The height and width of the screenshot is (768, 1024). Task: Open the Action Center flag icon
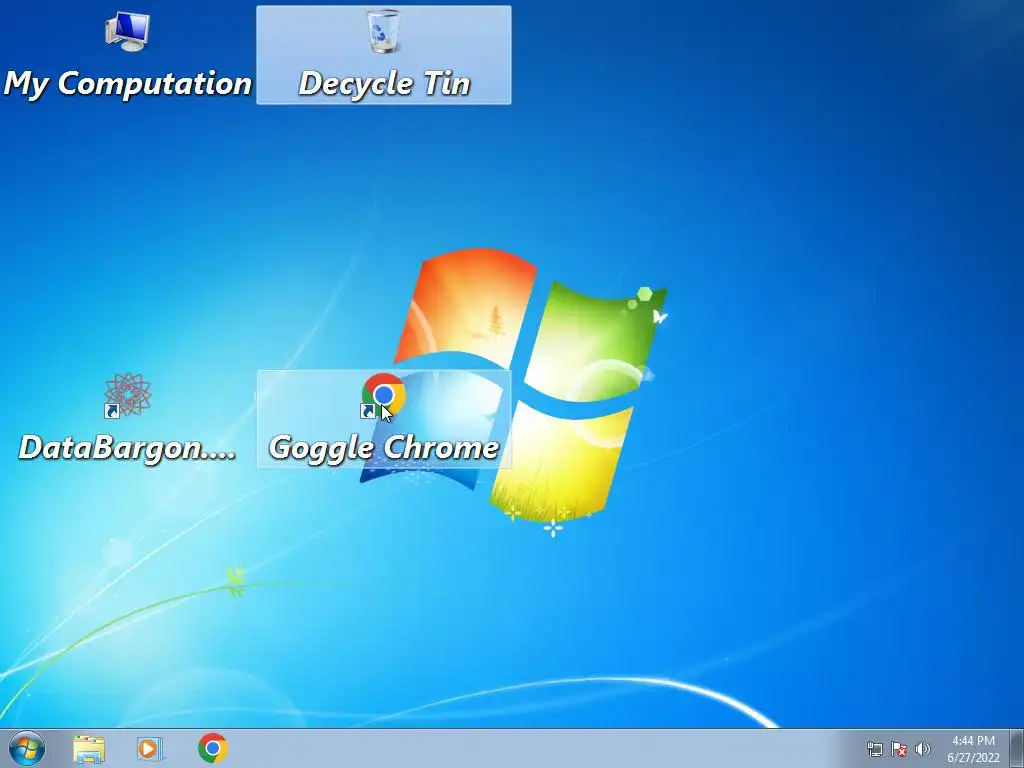tap(899, 749)
